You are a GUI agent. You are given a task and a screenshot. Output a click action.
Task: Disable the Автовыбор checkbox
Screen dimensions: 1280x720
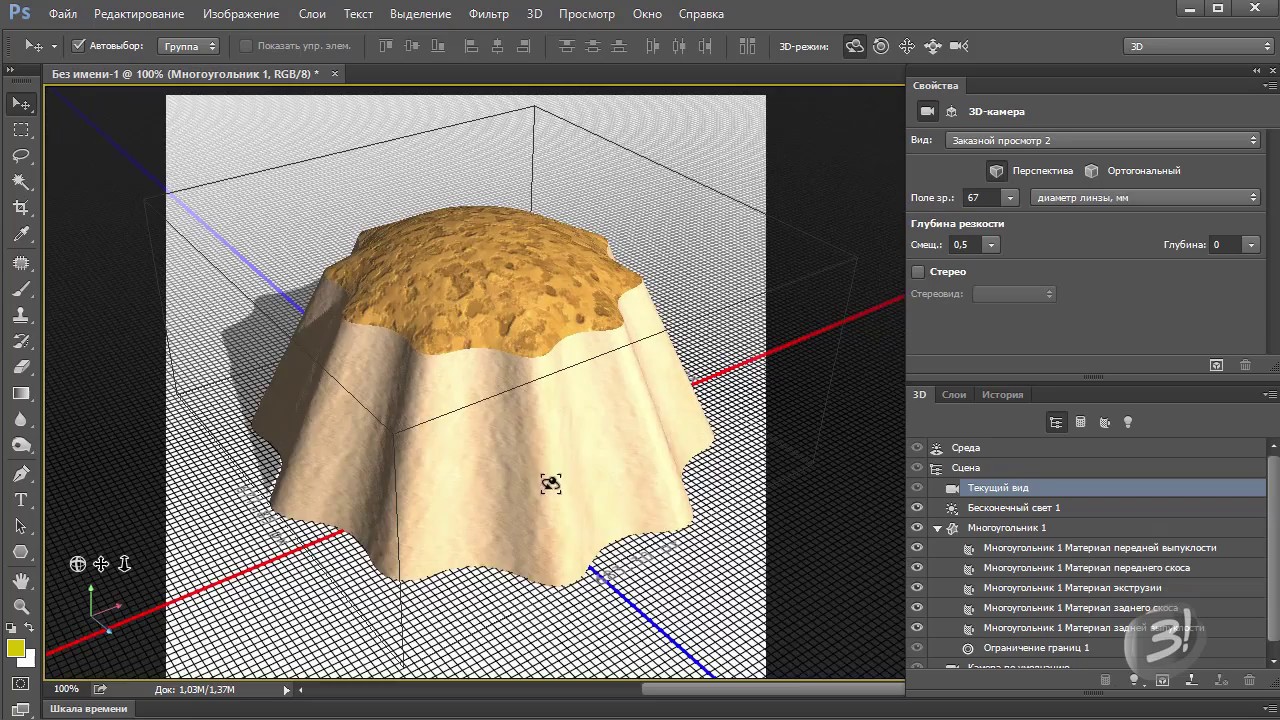[x=79, y=46]
